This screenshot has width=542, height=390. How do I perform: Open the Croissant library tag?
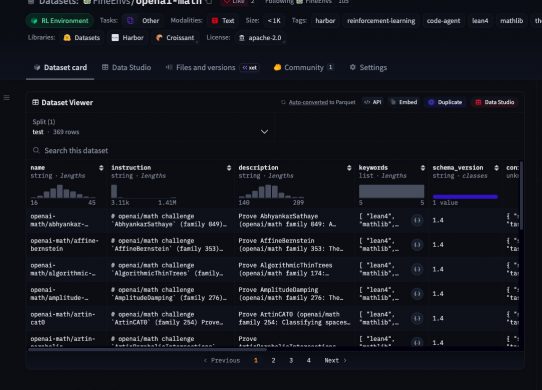click(x=175, y=38)
